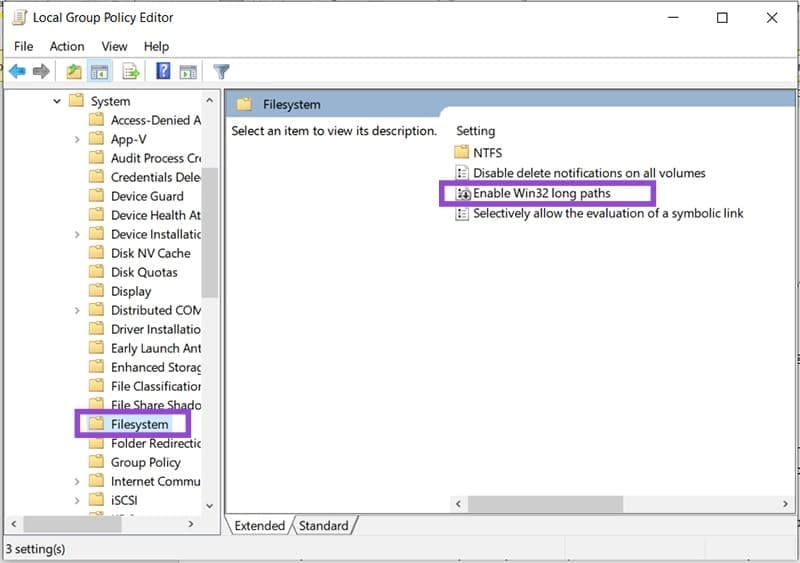This screenshot has height=563, width=800.
Task: Open the File menu
Action: [x=23, y=46]
